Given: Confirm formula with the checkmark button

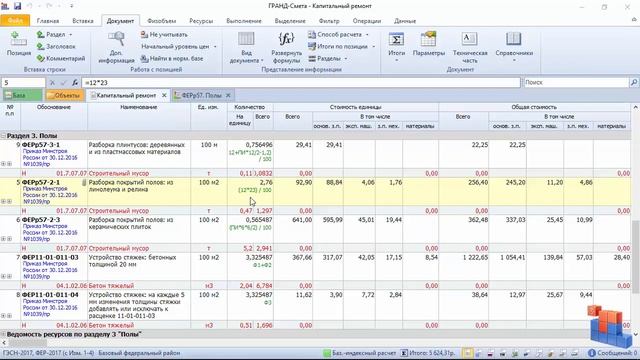Looking at the screenshot, I should (63, 82).
